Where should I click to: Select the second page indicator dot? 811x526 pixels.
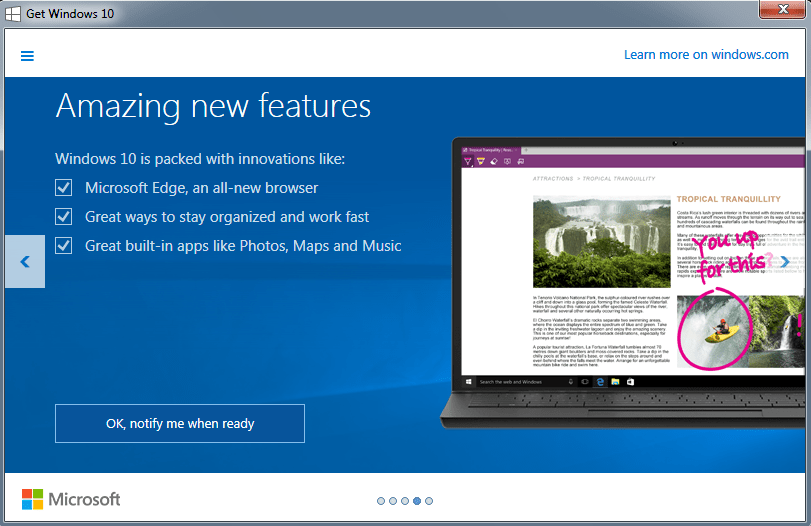(393, 501)
